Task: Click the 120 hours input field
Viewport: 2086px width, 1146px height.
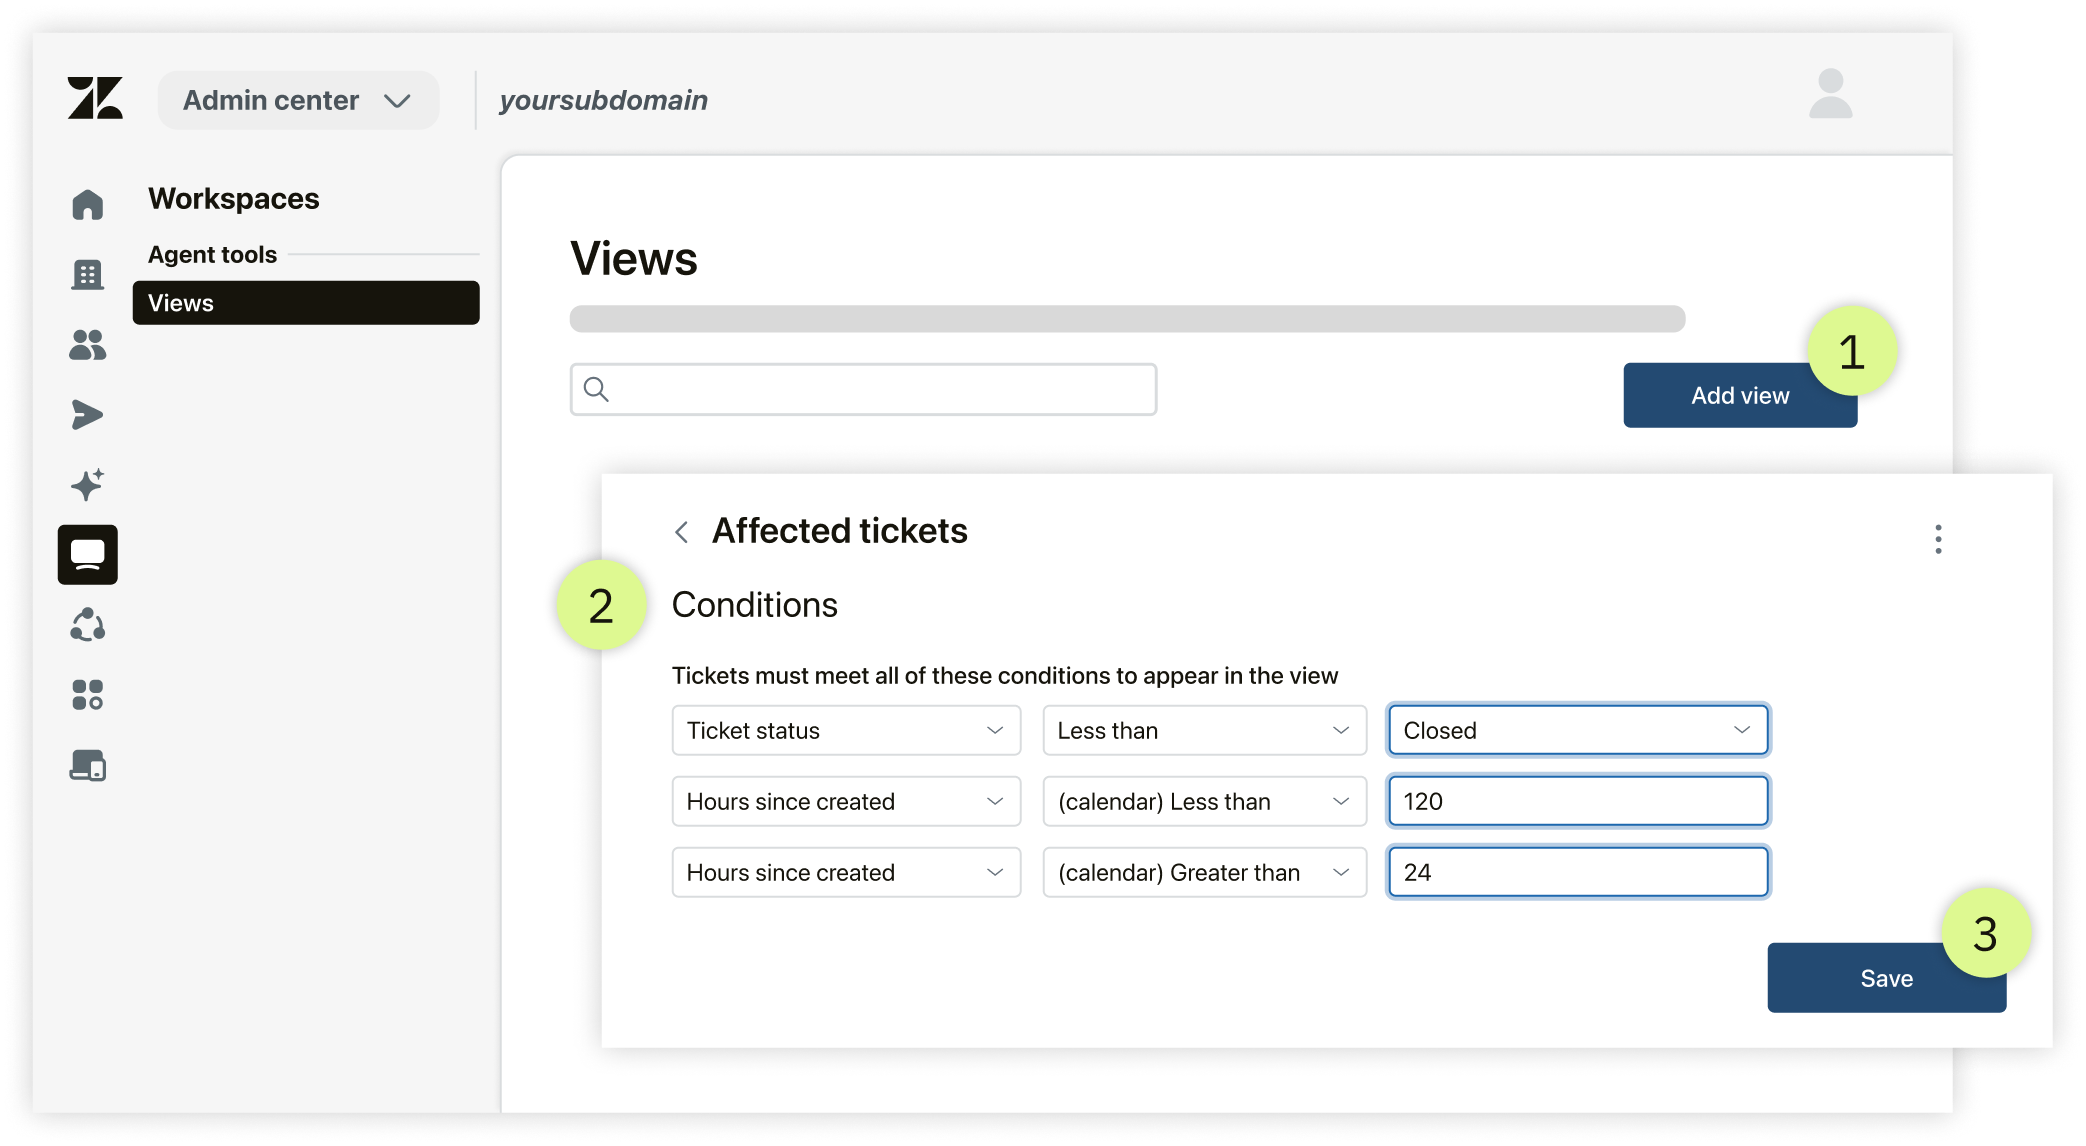Action: 1577,800
